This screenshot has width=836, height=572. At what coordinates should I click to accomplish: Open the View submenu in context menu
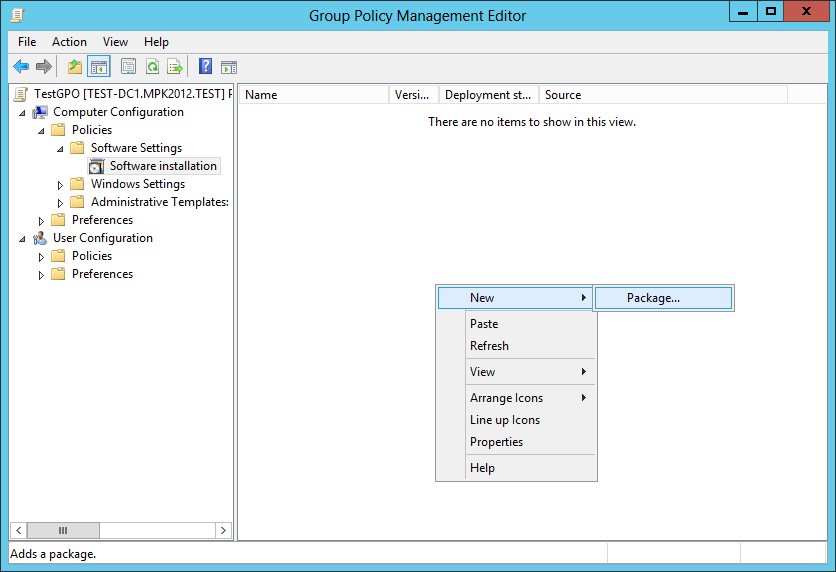(x=516, y=372)
